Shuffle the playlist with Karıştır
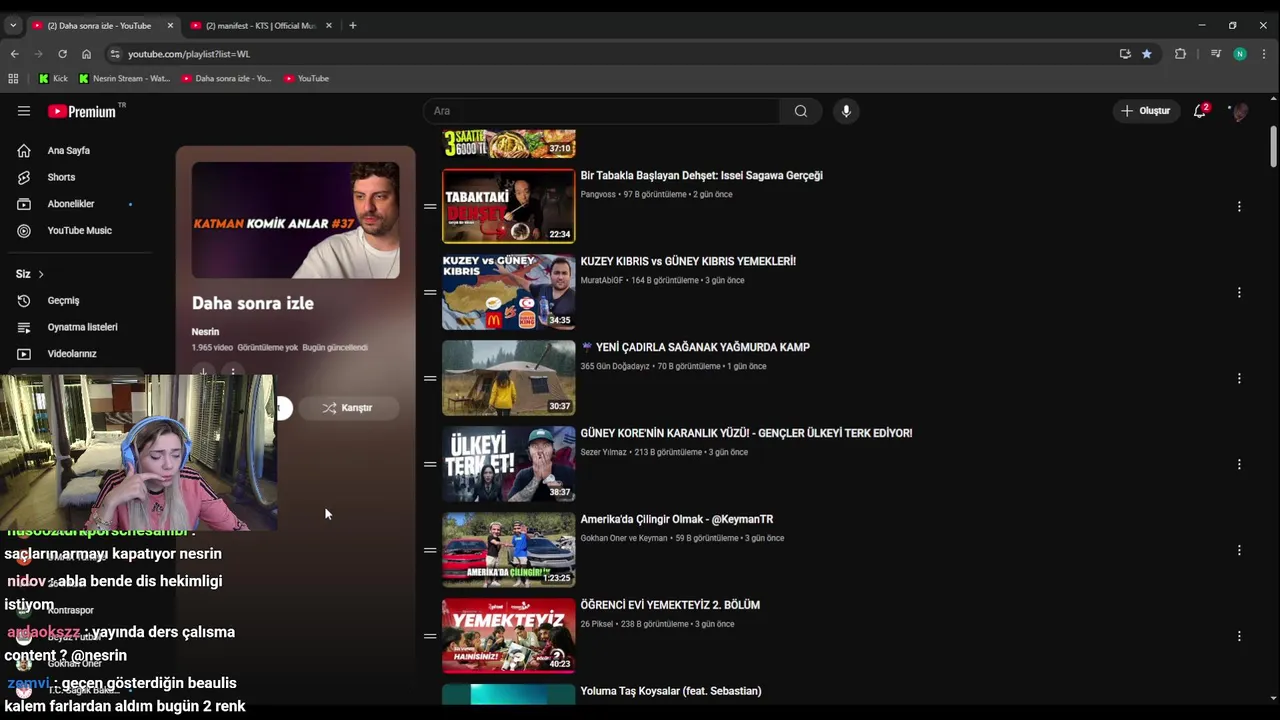The image size is (1280, 720). click(x=347, y=408)
